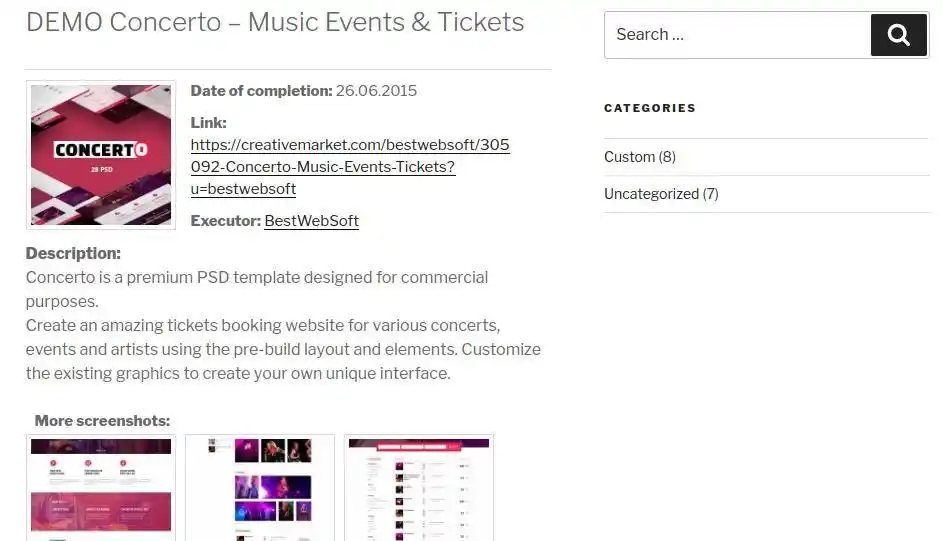942x541 pixels.
Task: Click the Date of completion label
Action: [x=261, y=91]
